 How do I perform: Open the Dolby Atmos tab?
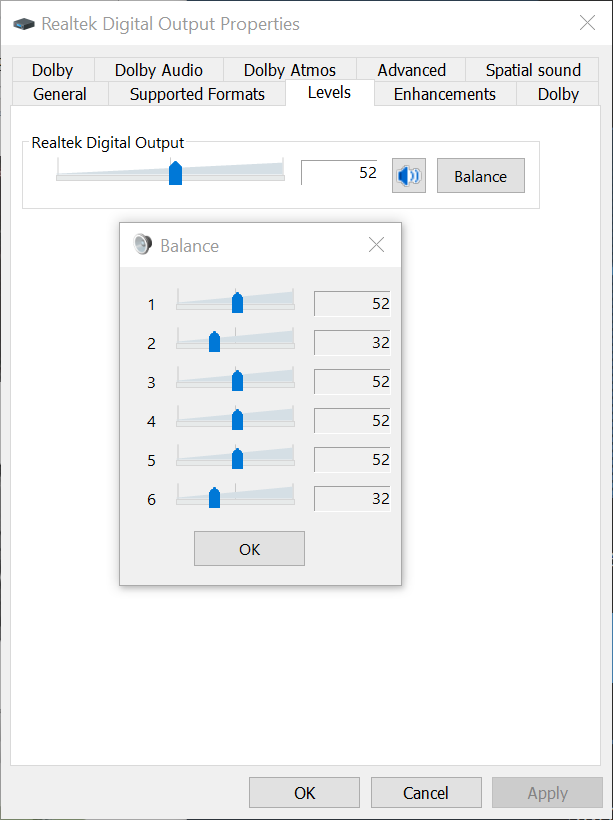290,70
